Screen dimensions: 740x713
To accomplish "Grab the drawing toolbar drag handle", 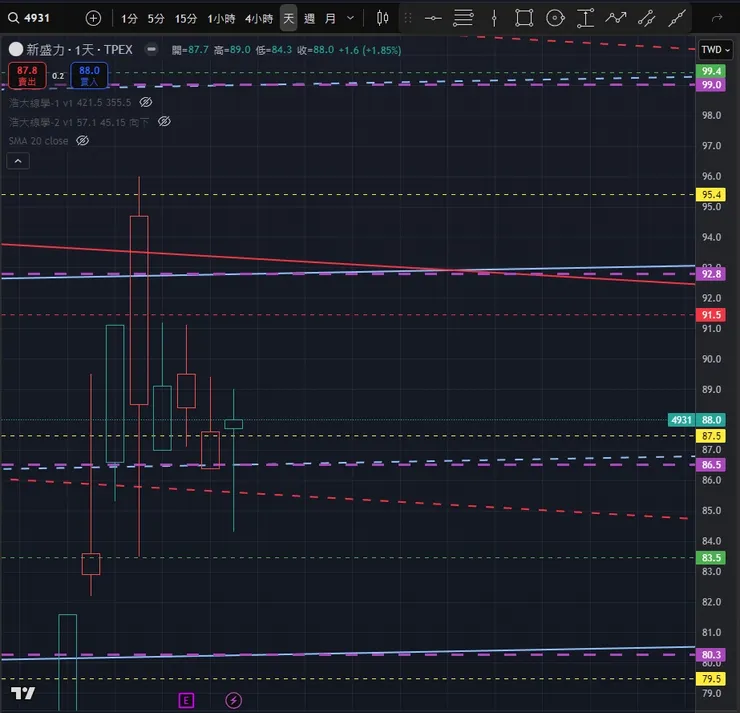I will click(408, 18).
